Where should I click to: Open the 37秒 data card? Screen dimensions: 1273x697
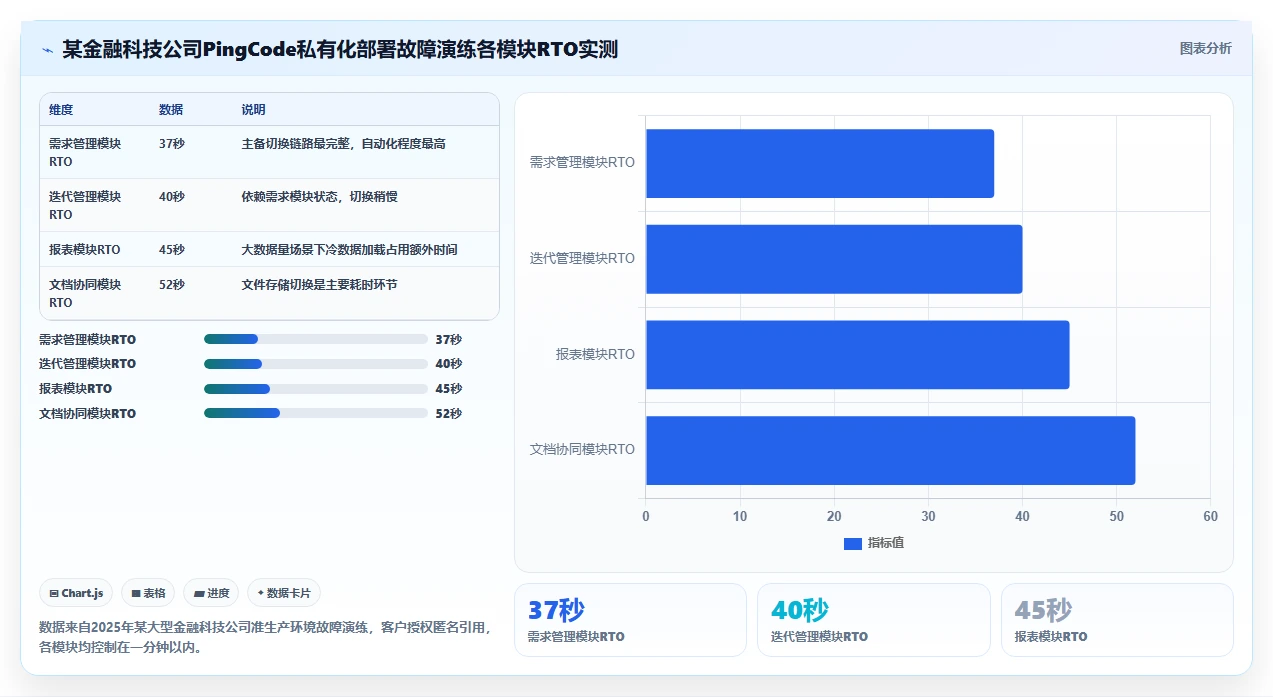tap(630, 620)
